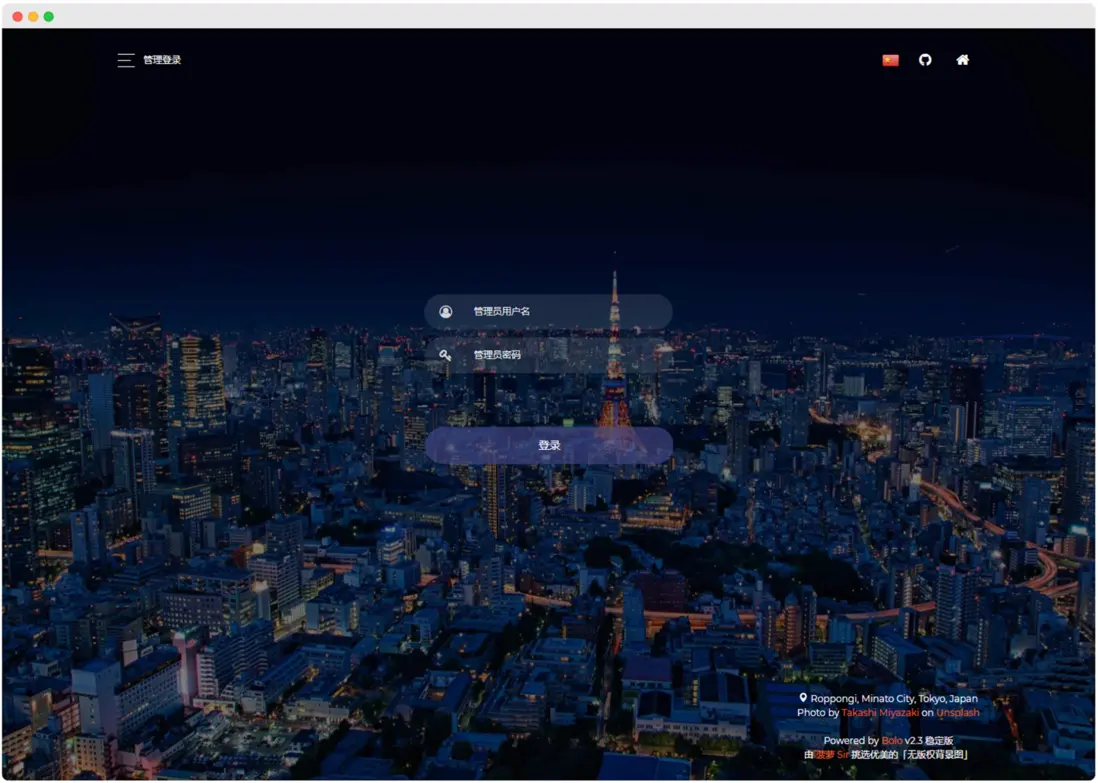Click the key icon in password field
Image resolution: width=1098 pixels, height=783 pixels.
pos(445,355)
